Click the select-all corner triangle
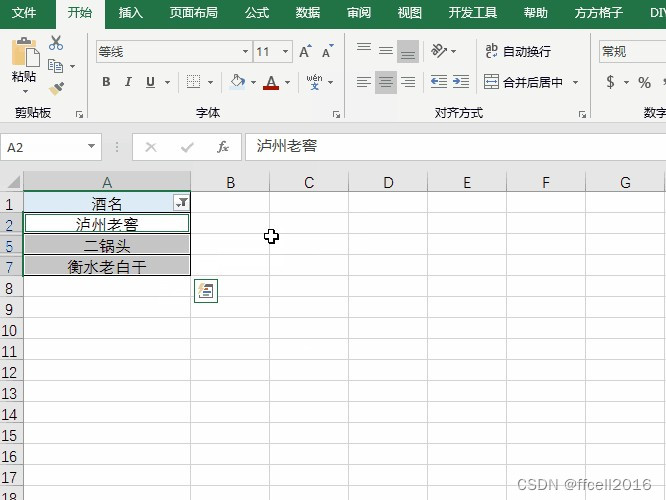 pyautogui.click(x=13, y=182)
